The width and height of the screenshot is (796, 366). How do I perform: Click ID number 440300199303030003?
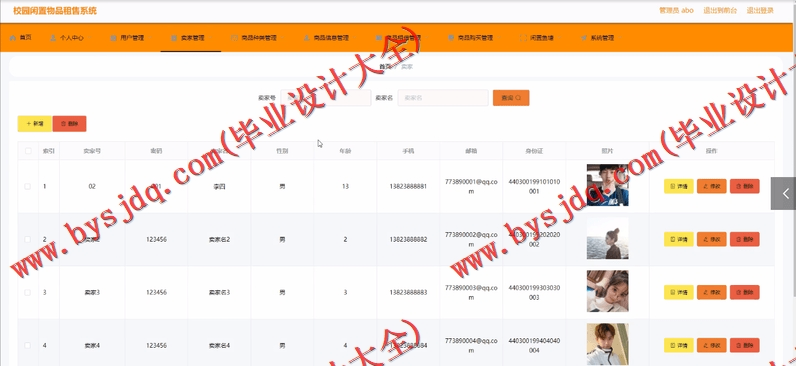pyautogui.click(x=534, y=292)
